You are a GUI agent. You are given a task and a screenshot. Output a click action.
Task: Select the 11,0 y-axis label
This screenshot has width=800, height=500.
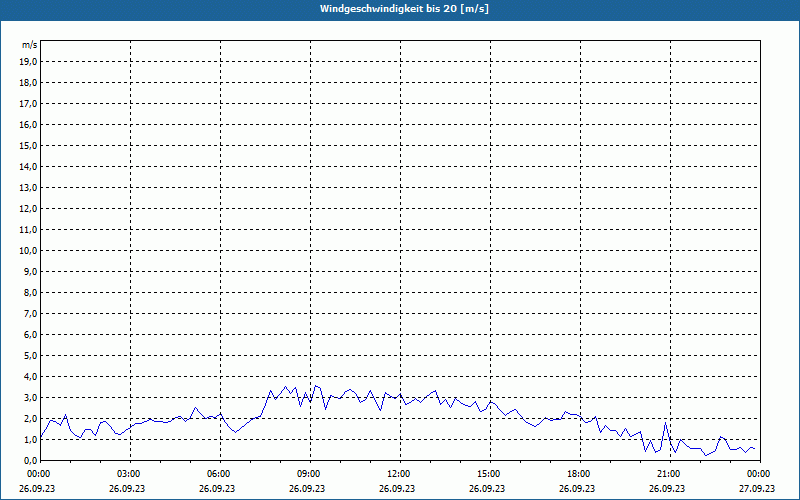(28, 230)
